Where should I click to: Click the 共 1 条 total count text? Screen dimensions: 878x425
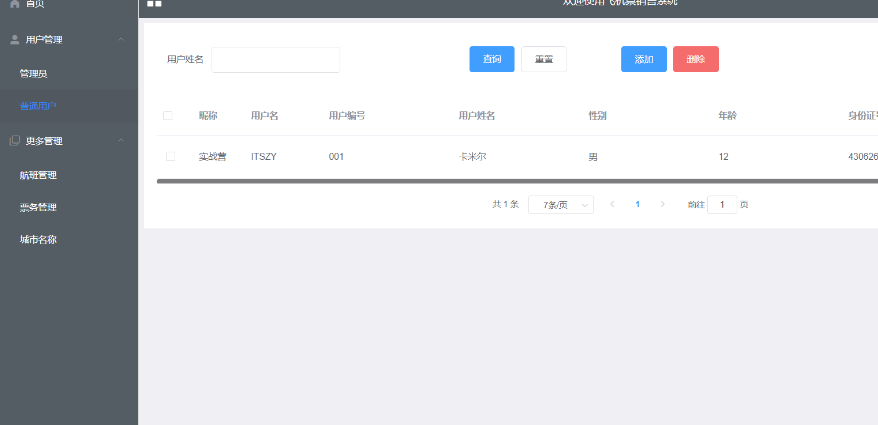(505, 204)
